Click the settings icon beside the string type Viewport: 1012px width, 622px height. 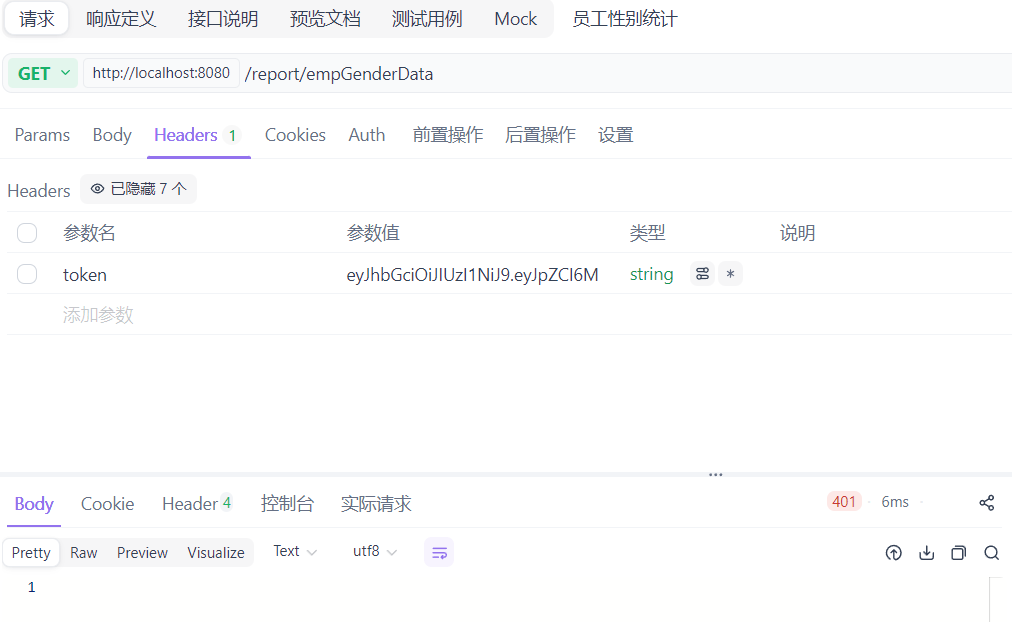click(x=702, y=274)
